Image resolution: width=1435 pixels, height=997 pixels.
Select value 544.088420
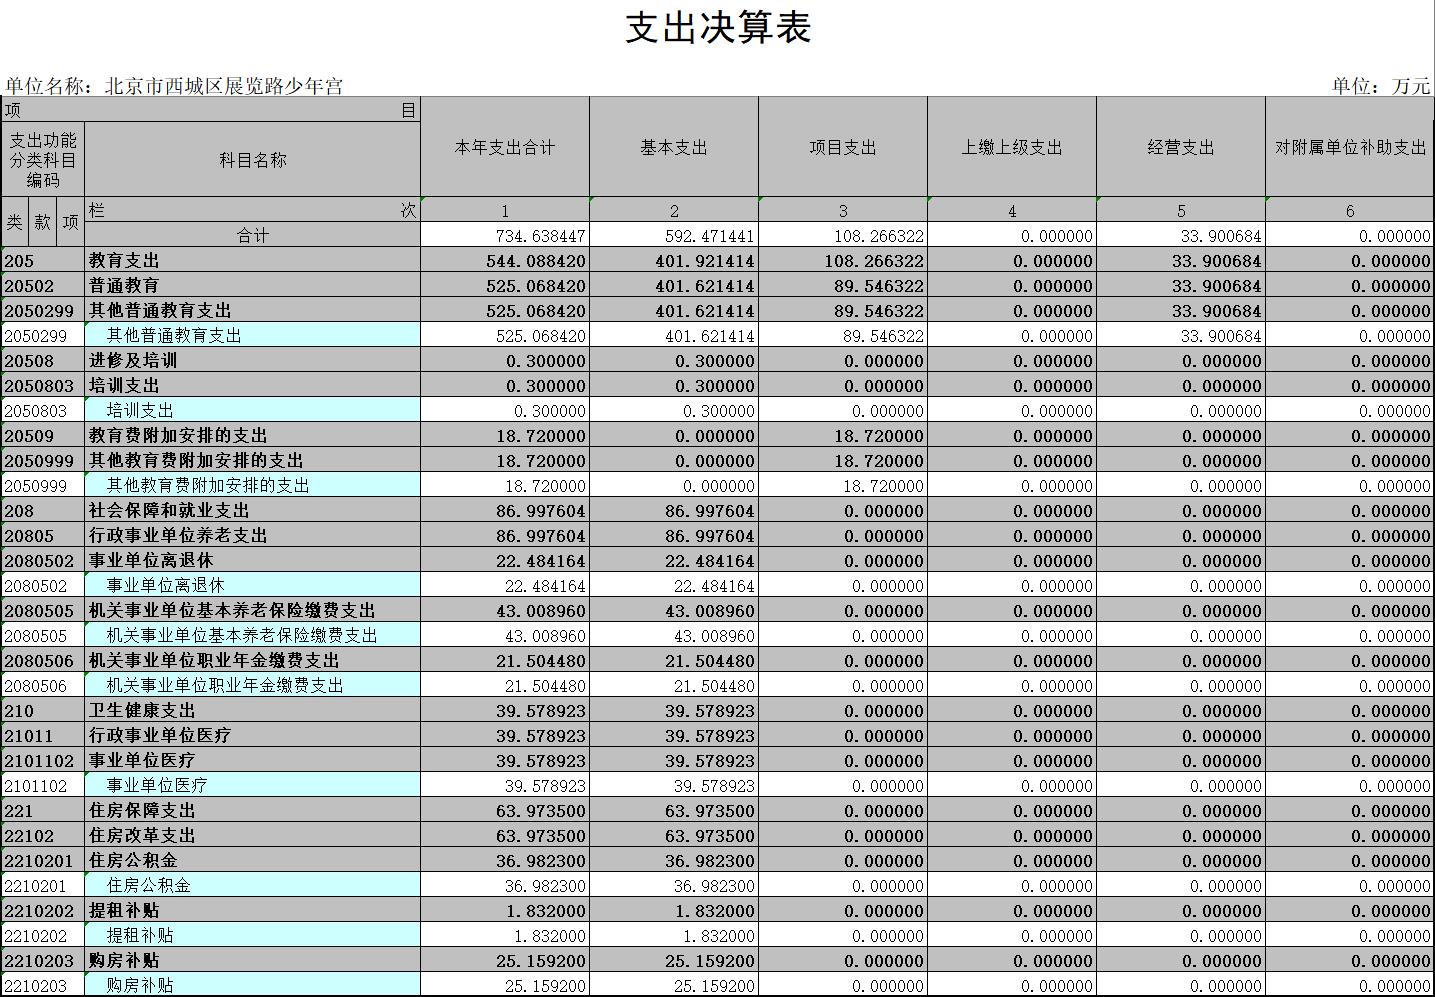pos(505,261)
